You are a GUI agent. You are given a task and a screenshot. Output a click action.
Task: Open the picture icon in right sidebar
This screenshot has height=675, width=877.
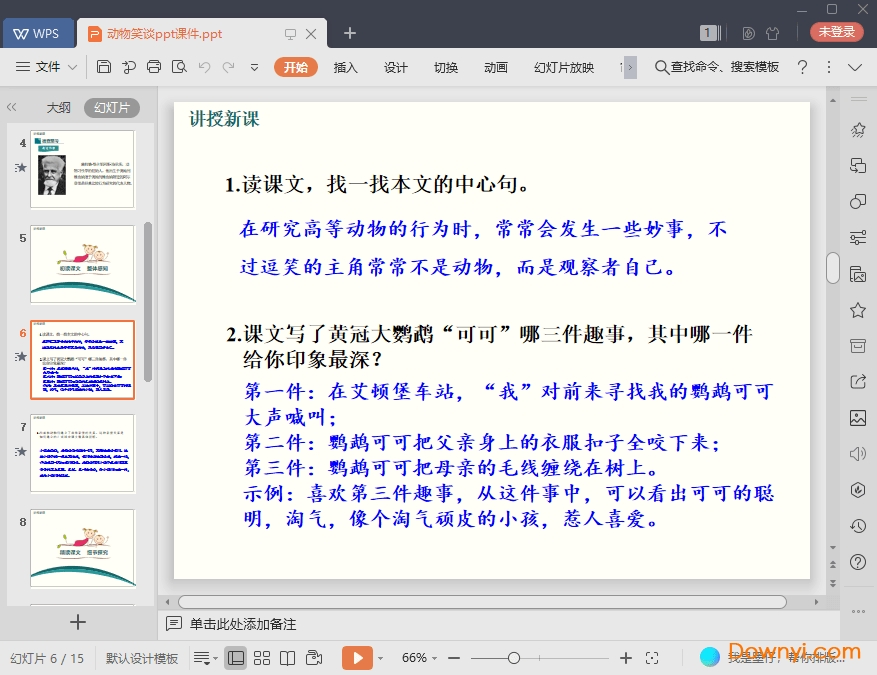coord(857,417)
